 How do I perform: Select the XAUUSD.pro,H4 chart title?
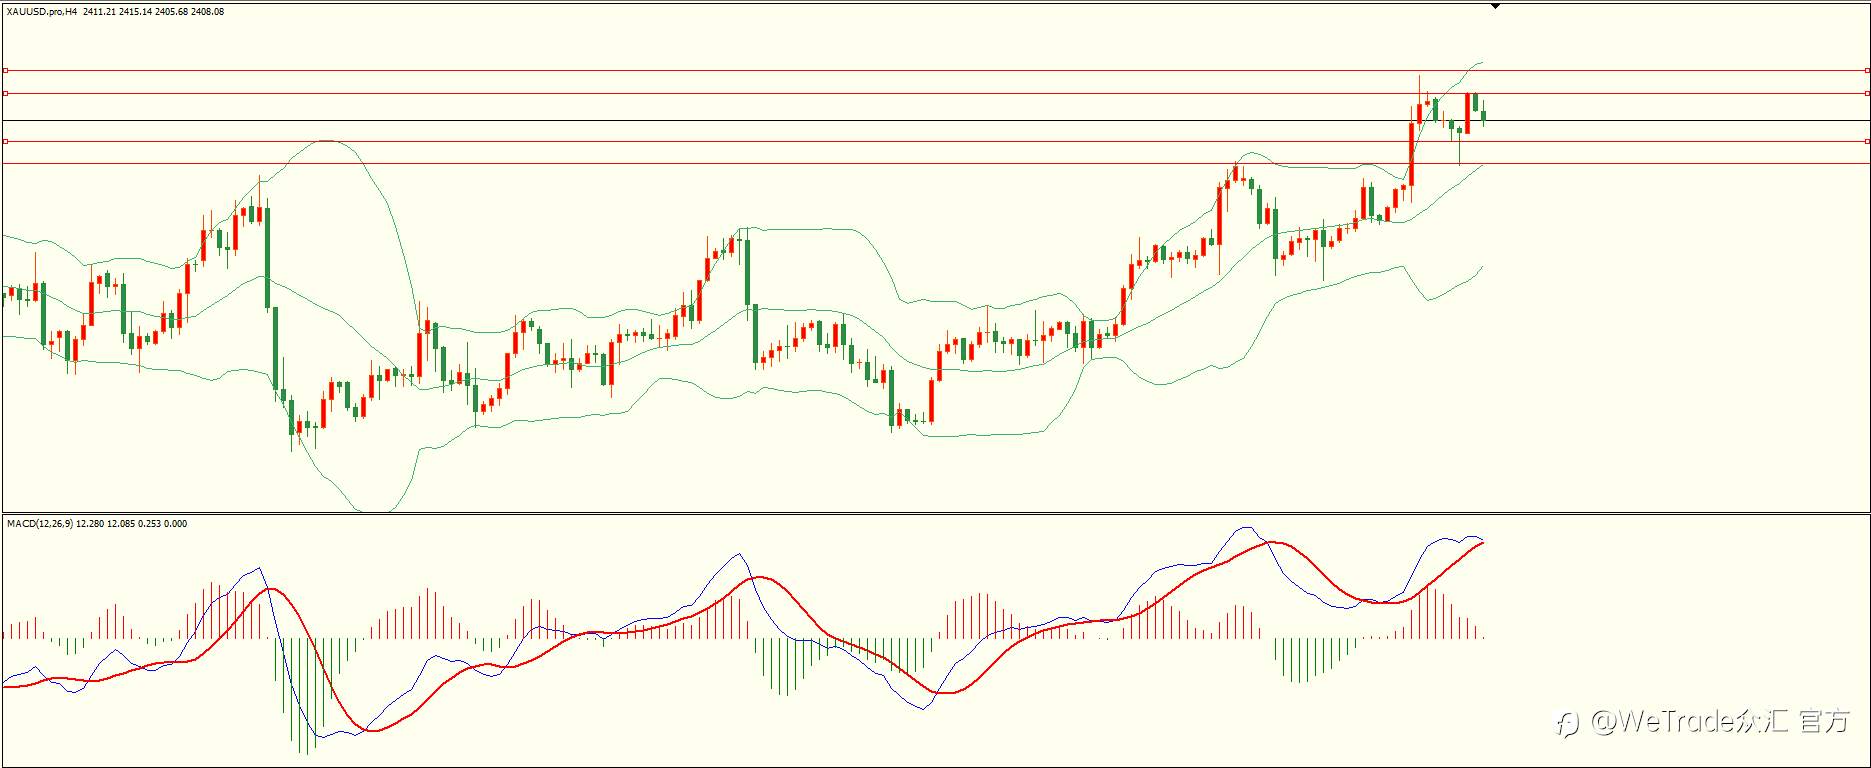tap(42, 12)
